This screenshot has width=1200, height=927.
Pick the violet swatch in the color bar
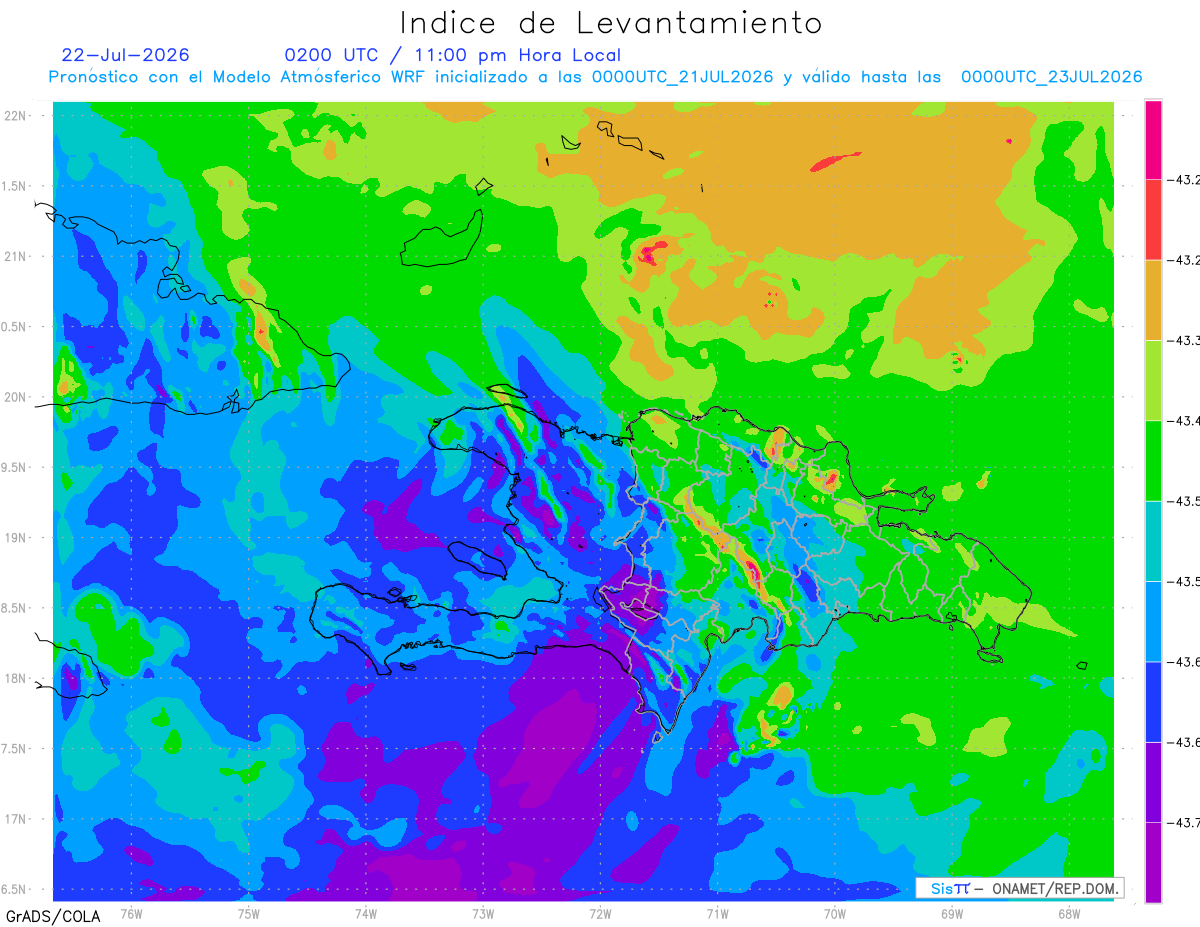(1153, 782)
